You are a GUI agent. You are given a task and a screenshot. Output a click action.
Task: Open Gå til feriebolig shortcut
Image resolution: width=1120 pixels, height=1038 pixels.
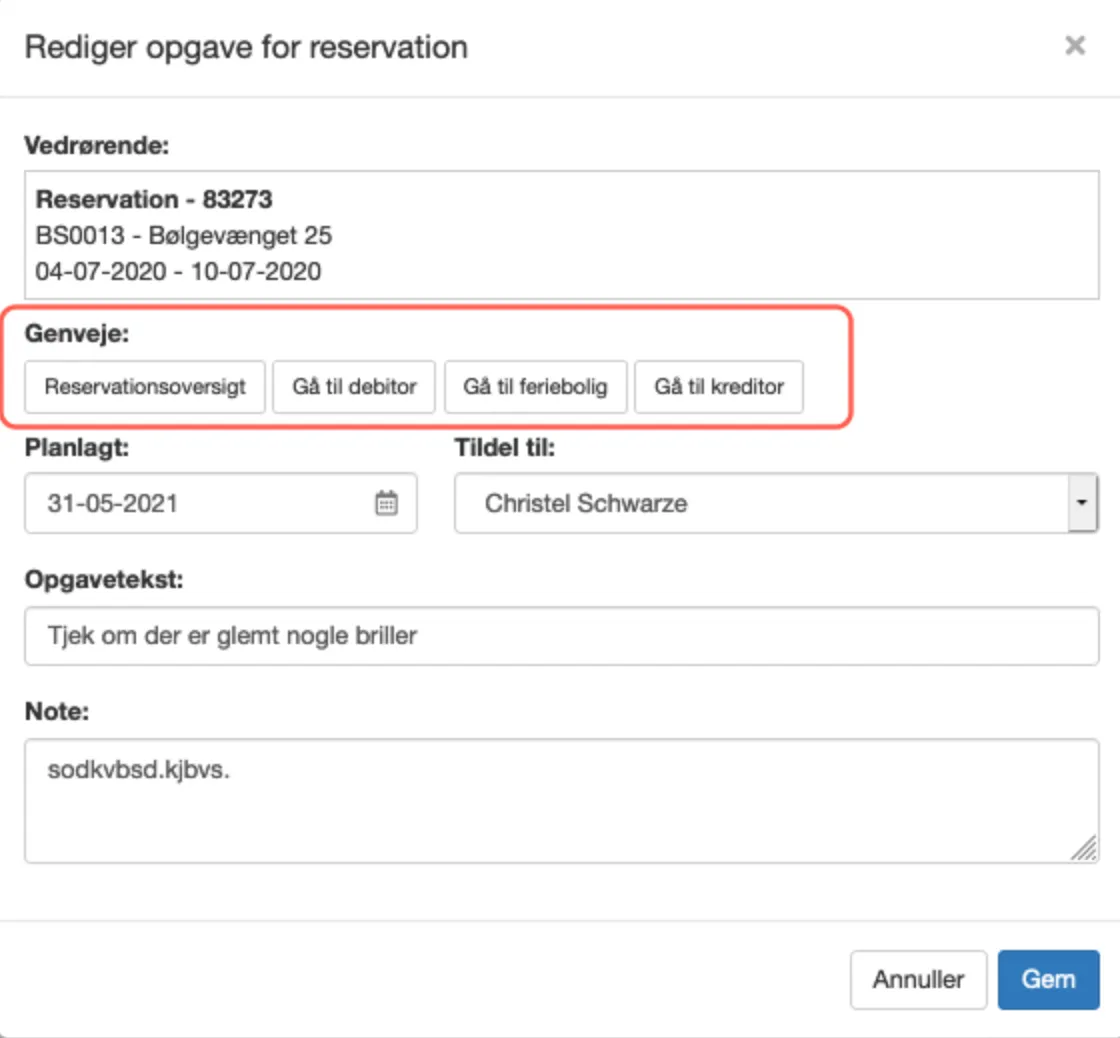(535, 387)
